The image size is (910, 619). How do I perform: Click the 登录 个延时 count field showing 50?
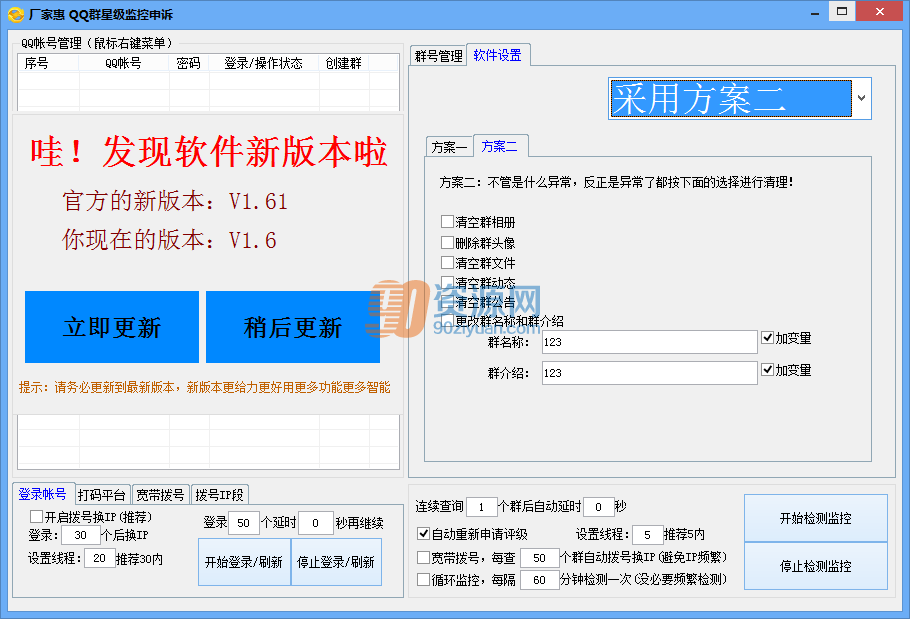pos(244,523)
